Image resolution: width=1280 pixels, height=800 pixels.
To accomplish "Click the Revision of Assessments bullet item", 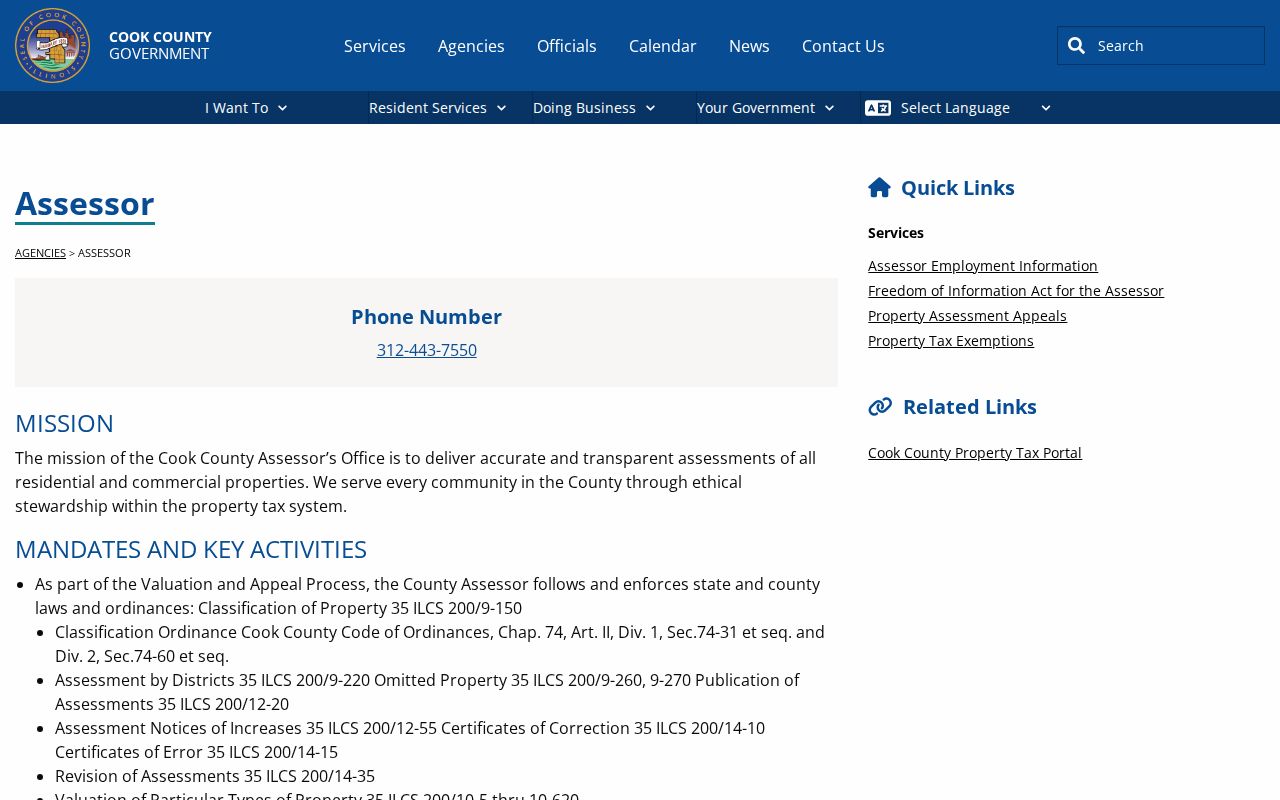I will [x=215, y=776].
